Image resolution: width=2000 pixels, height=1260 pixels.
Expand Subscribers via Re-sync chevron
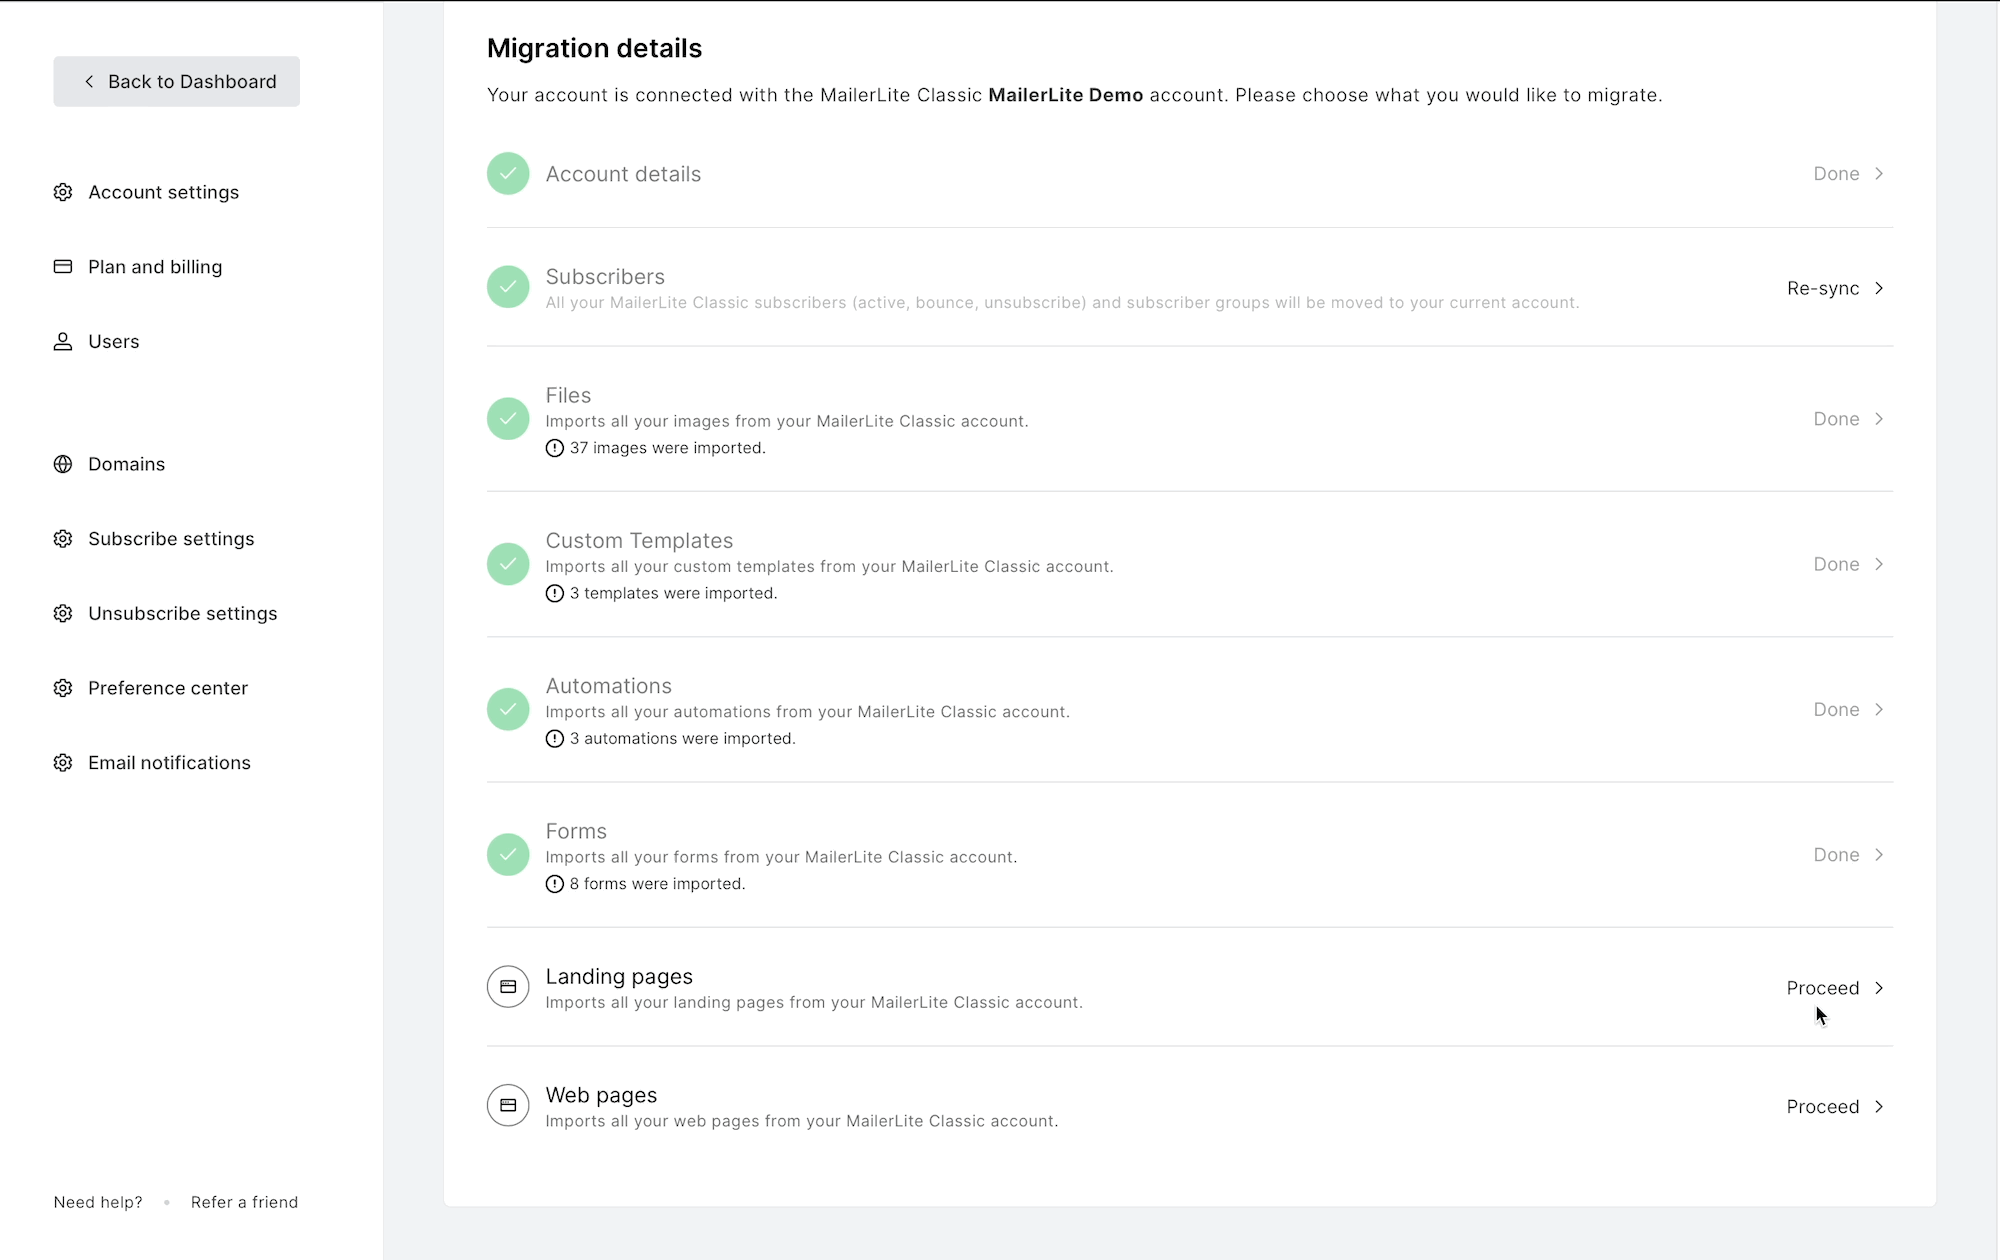click(x=1879, y=288)
